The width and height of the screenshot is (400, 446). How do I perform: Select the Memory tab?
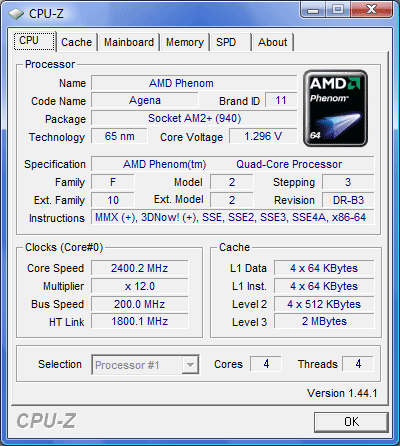point(185,42)
